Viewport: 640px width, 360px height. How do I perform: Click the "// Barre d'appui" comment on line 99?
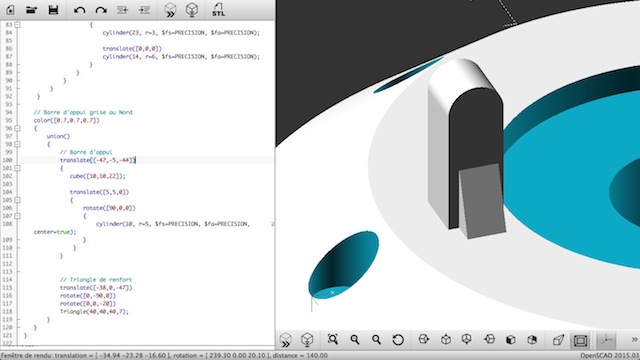[x=86, y=152]
